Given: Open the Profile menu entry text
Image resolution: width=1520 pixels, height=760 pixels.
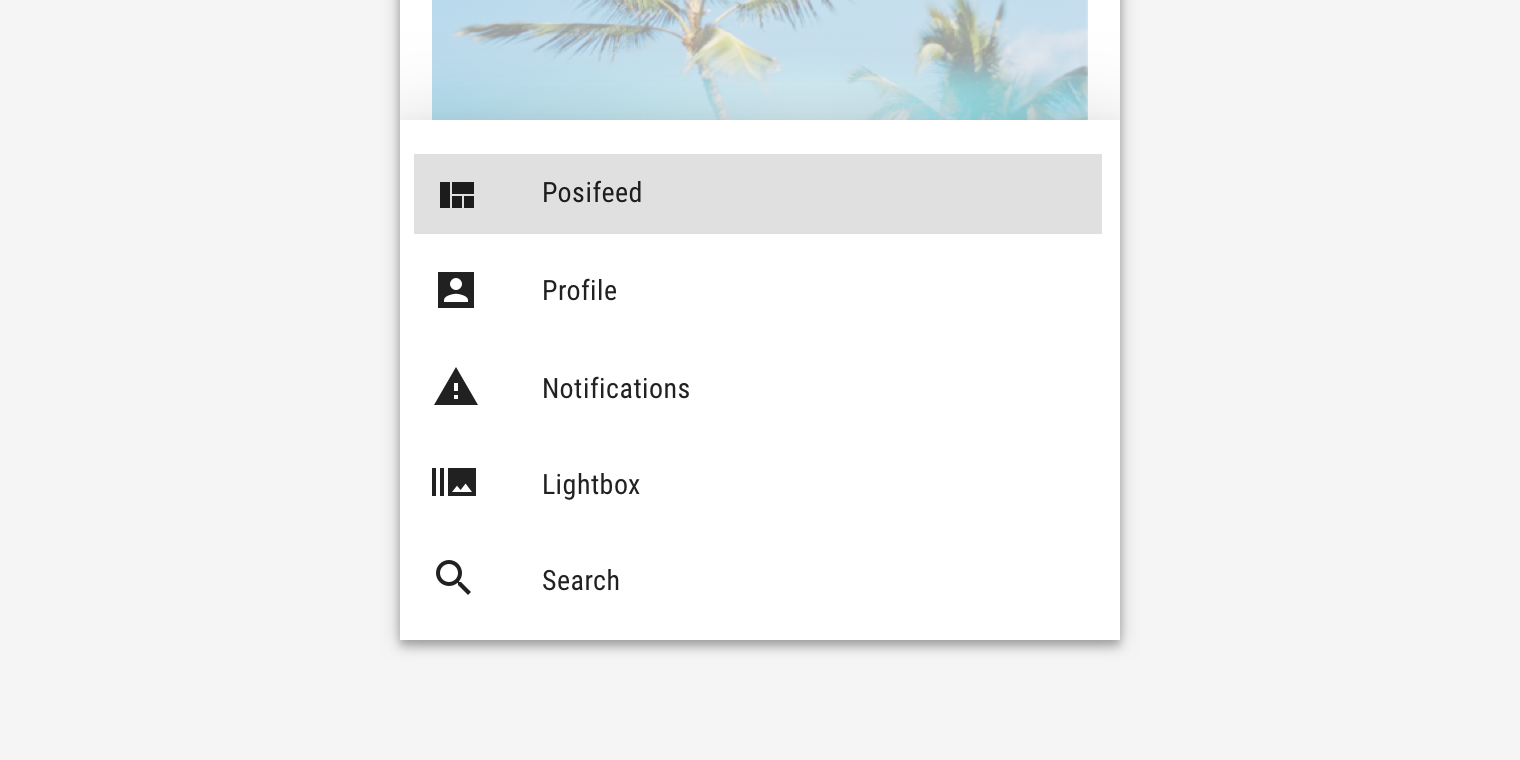Looking at the screenshot, I should [579, 291].
